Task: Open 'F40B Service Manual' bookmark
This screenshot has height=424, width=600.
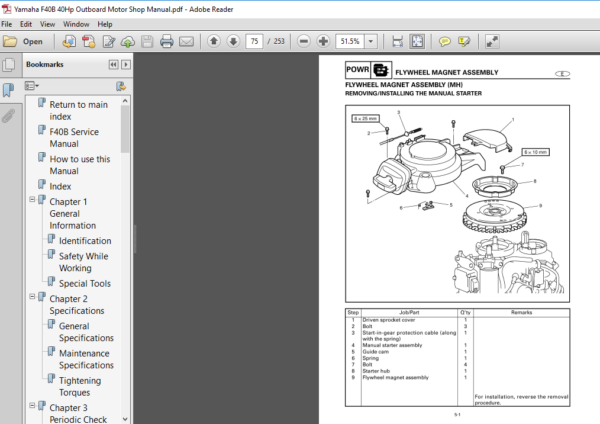Action: tap(74, 138)
